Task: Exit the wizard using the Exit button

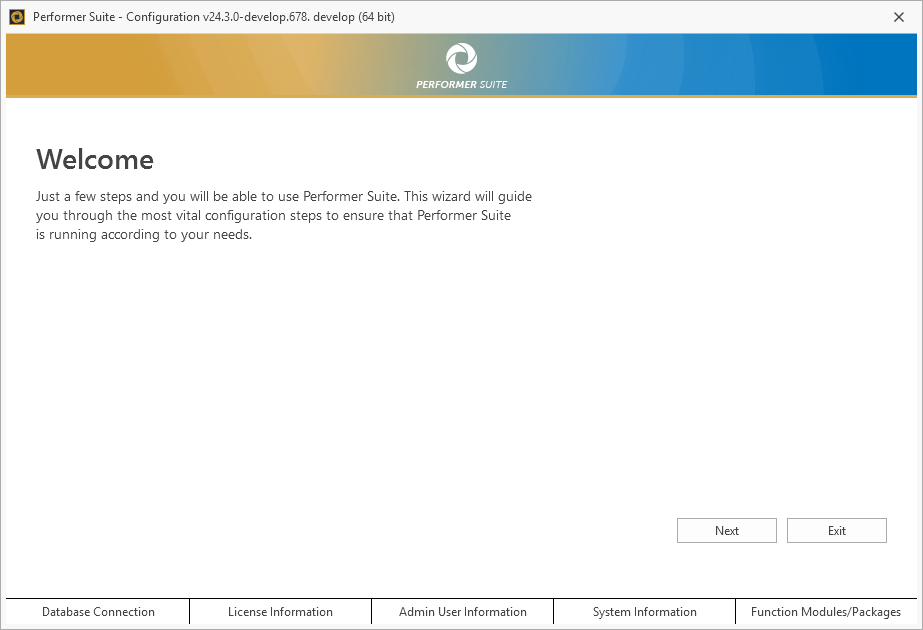Action: click(x=836, y=531)
